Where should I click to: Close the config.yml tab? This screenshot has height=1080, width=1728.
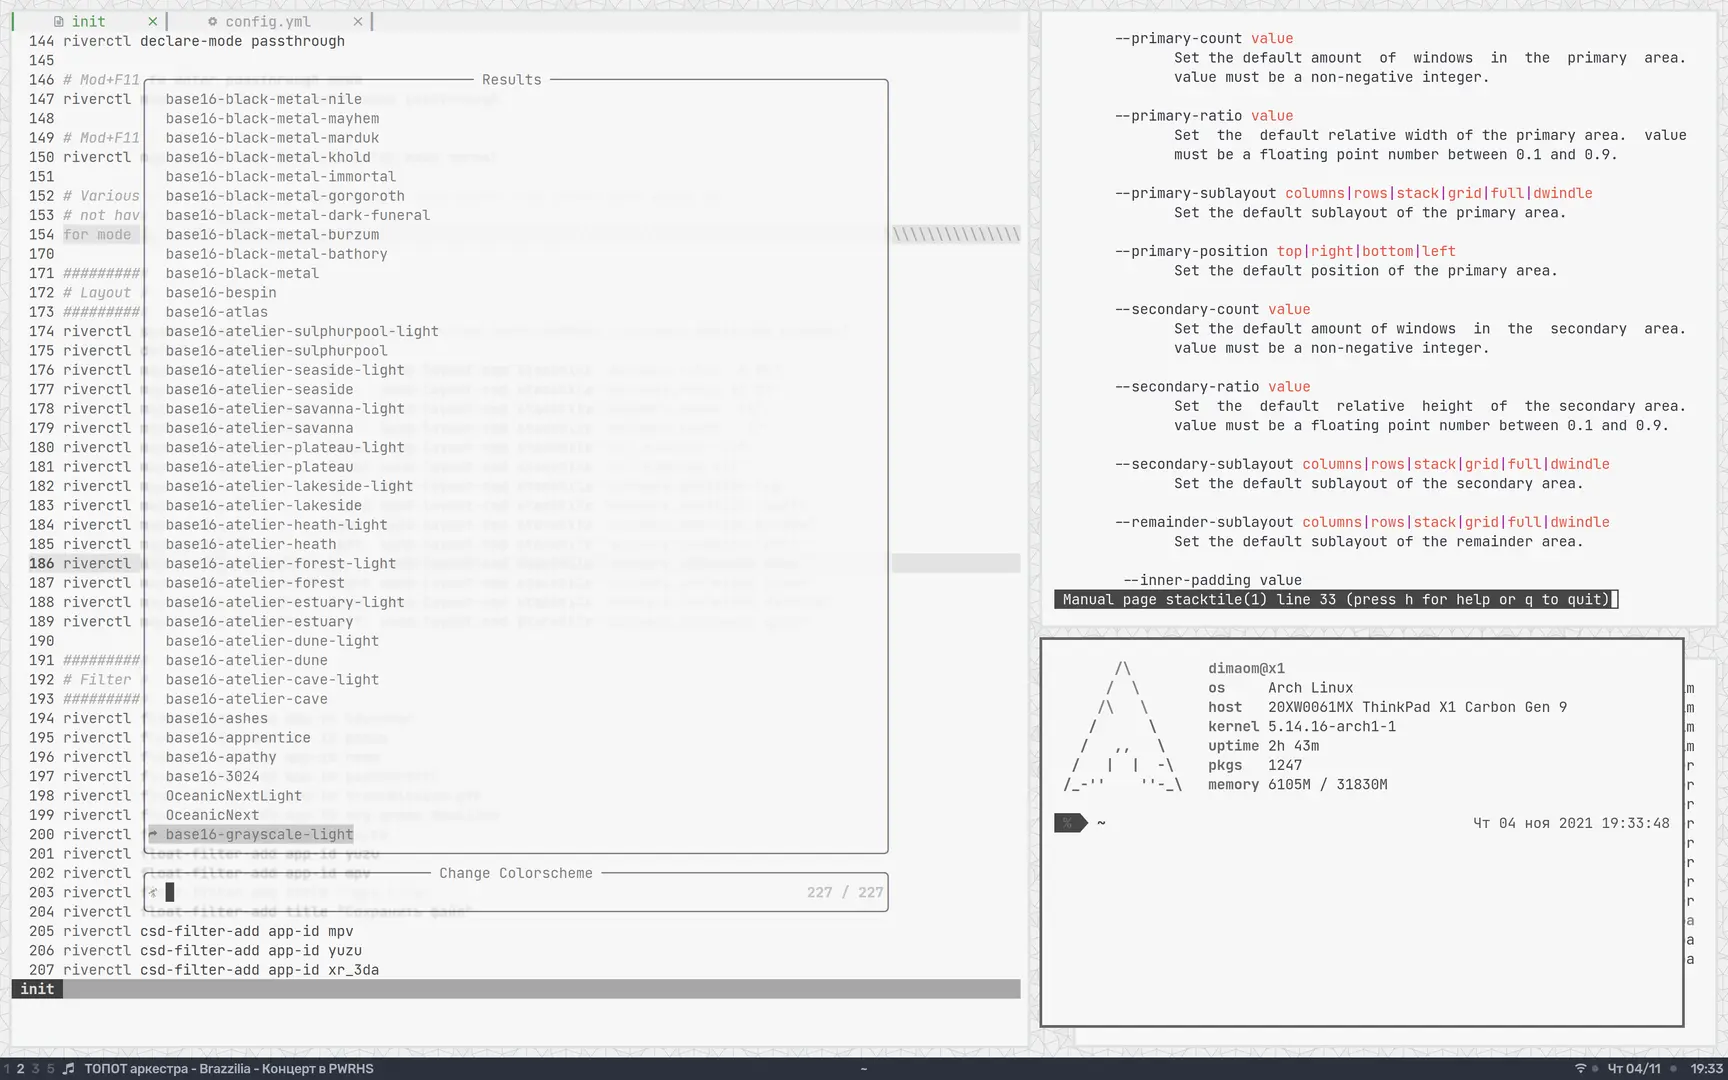pyautogui.click(x=358, y=21)
